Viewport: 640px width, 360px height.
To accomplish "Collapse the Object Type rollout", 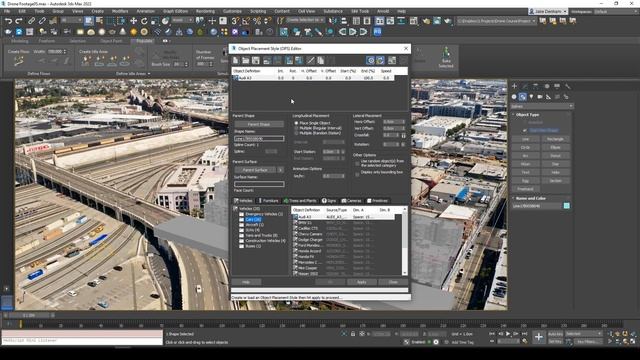I will pos(527,115).
